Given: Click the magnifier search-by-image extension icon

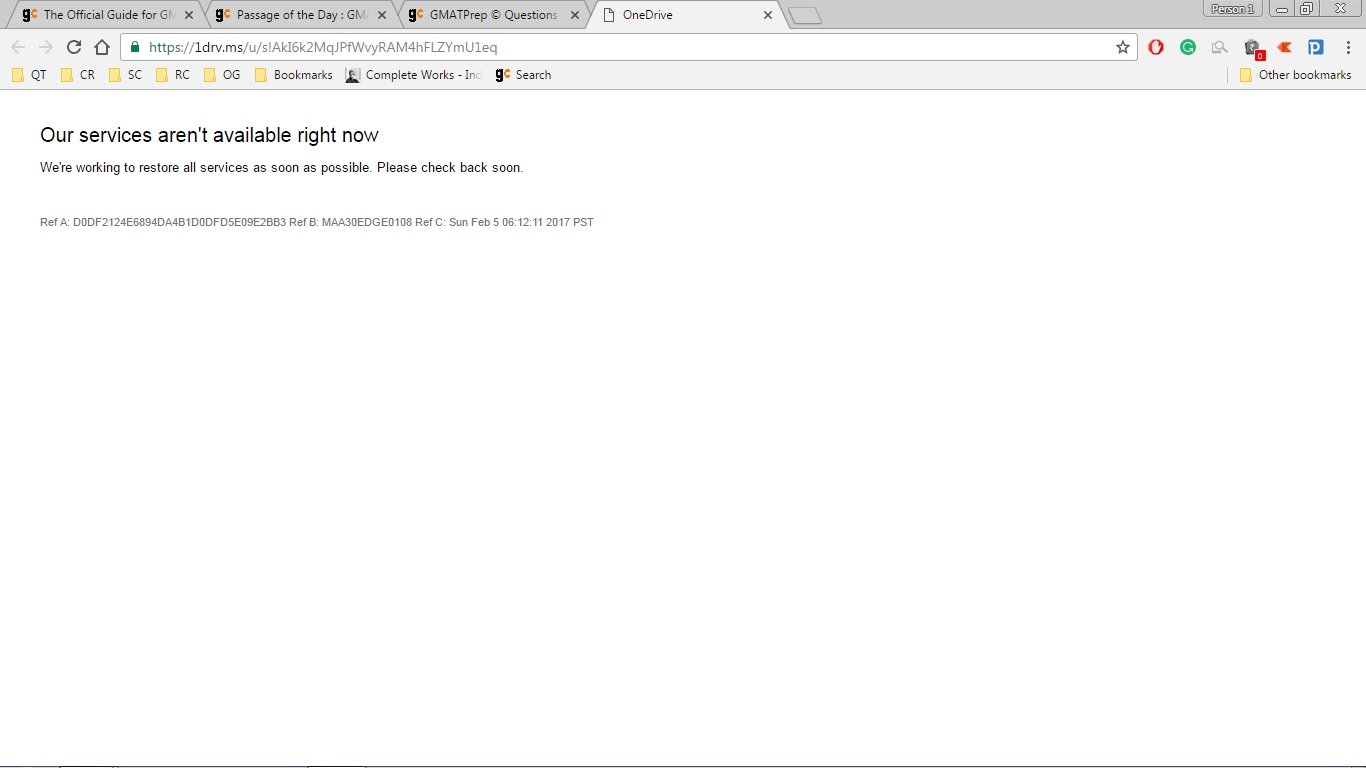Looking at the screenshot, I should pyautogui.click(x=1219, y=47).
